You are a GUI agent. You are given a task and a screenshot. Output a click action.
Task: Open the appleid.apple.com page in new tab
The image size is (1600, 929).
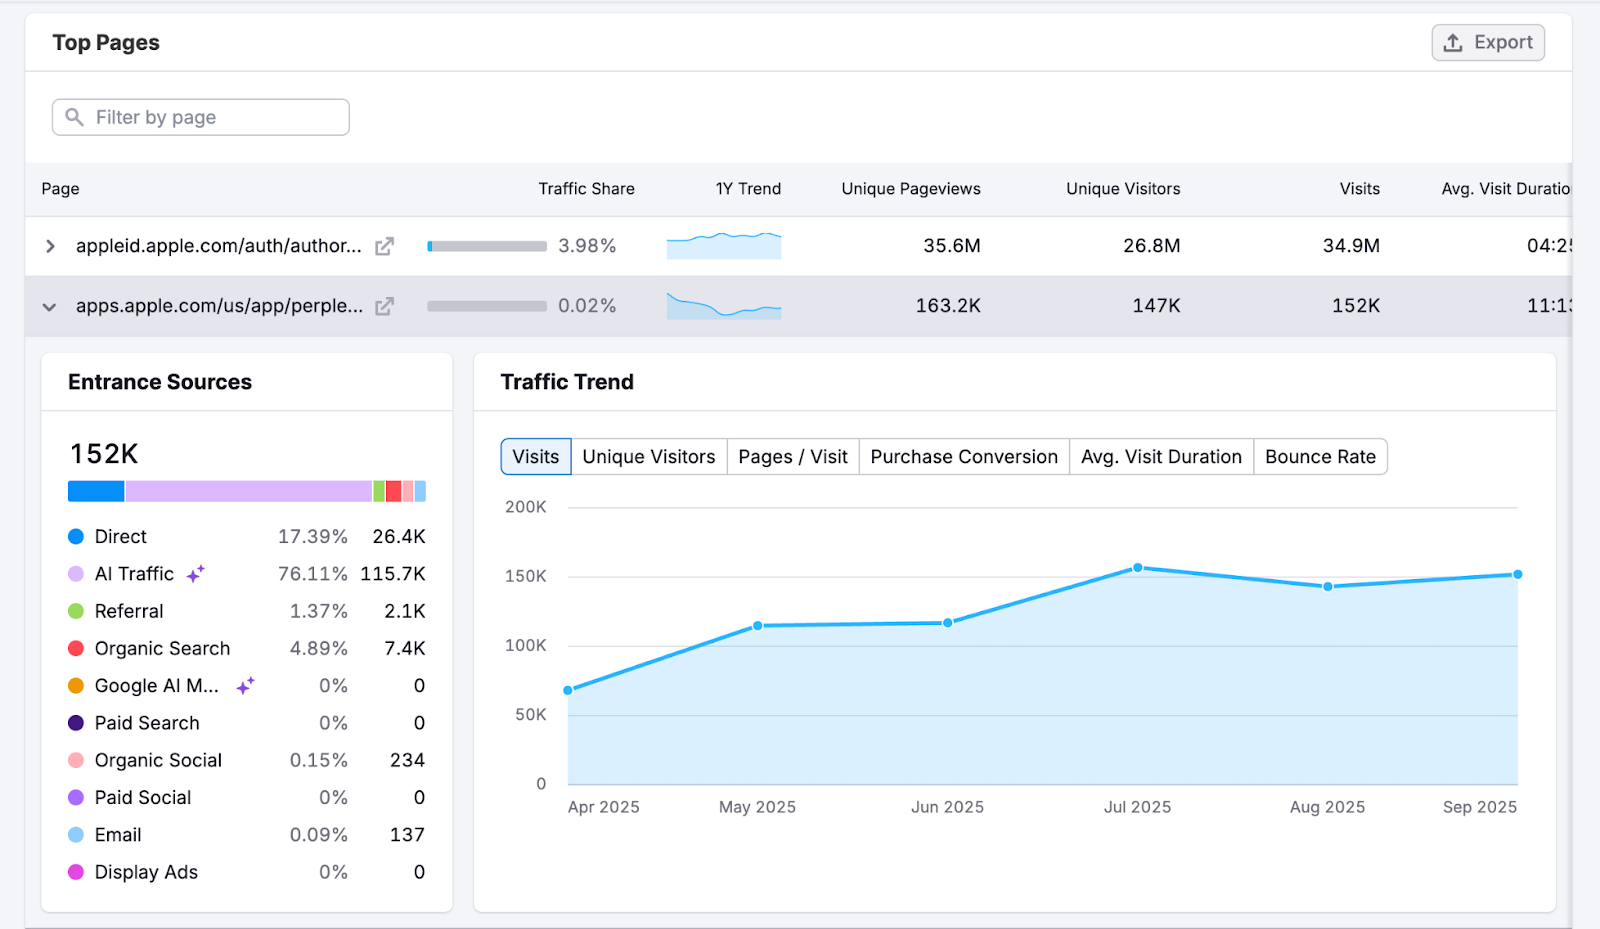[384, 246]
